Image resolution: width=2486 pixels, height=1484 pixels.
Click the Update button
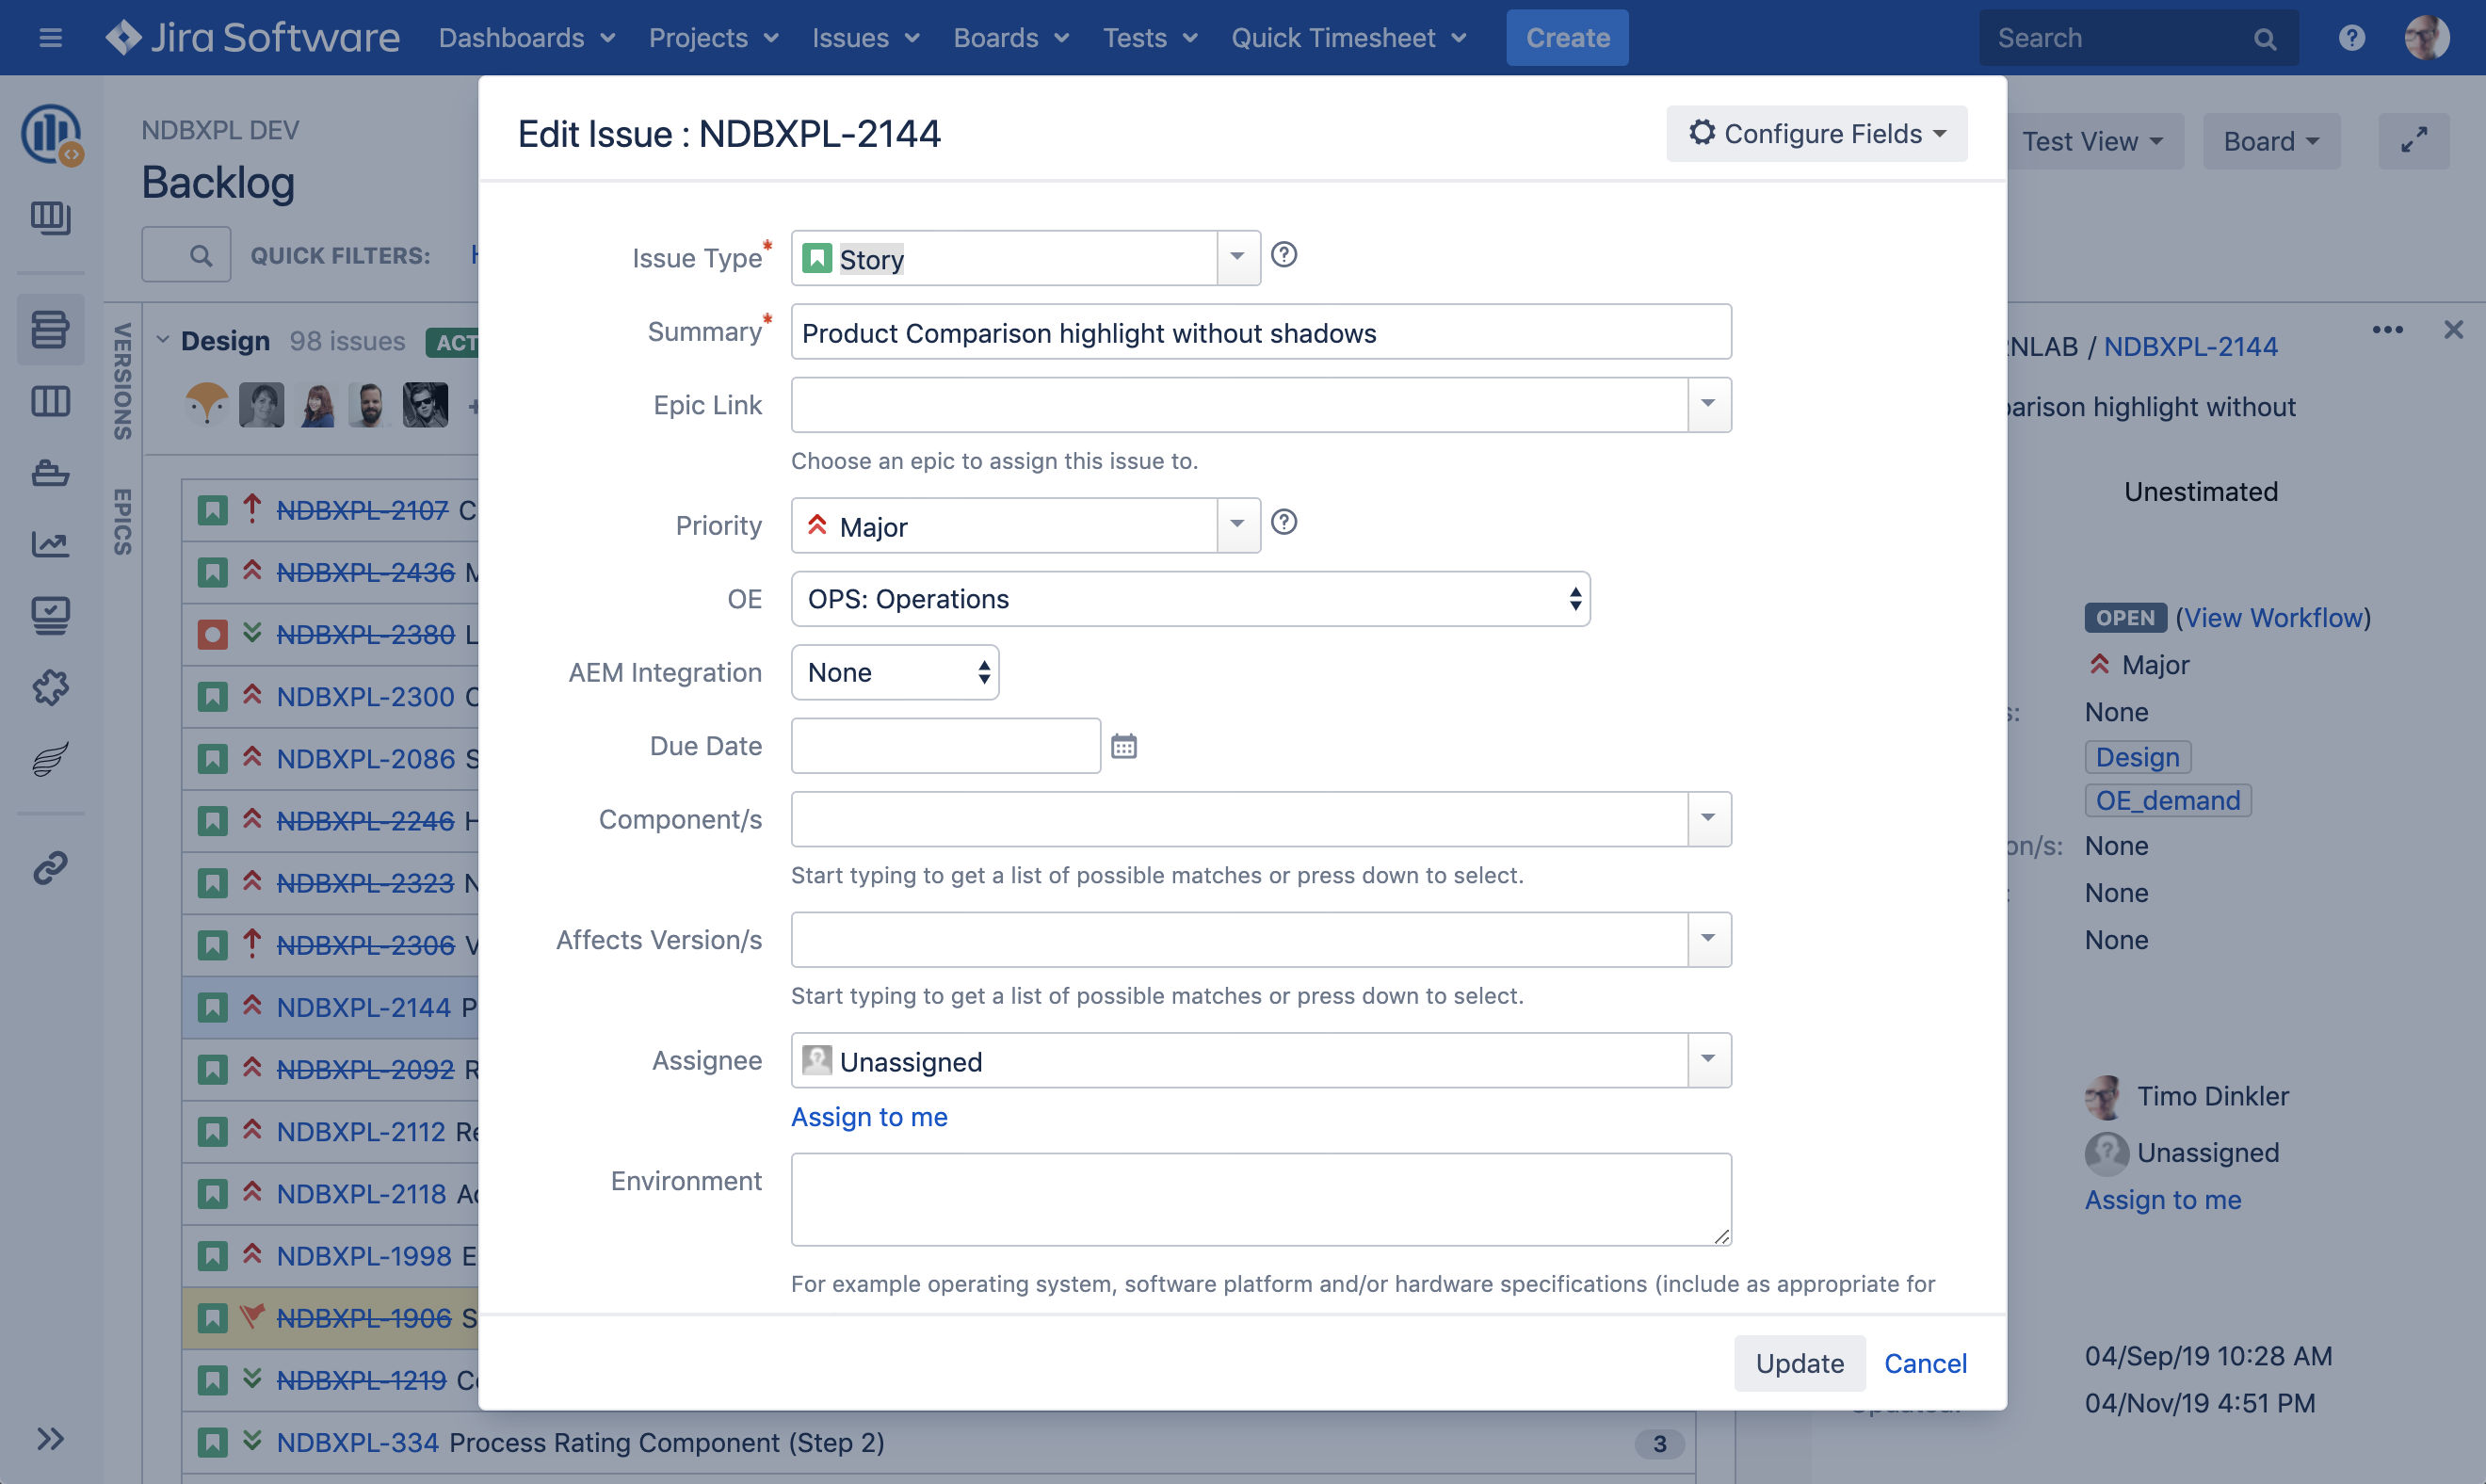pos(1799,1363)
